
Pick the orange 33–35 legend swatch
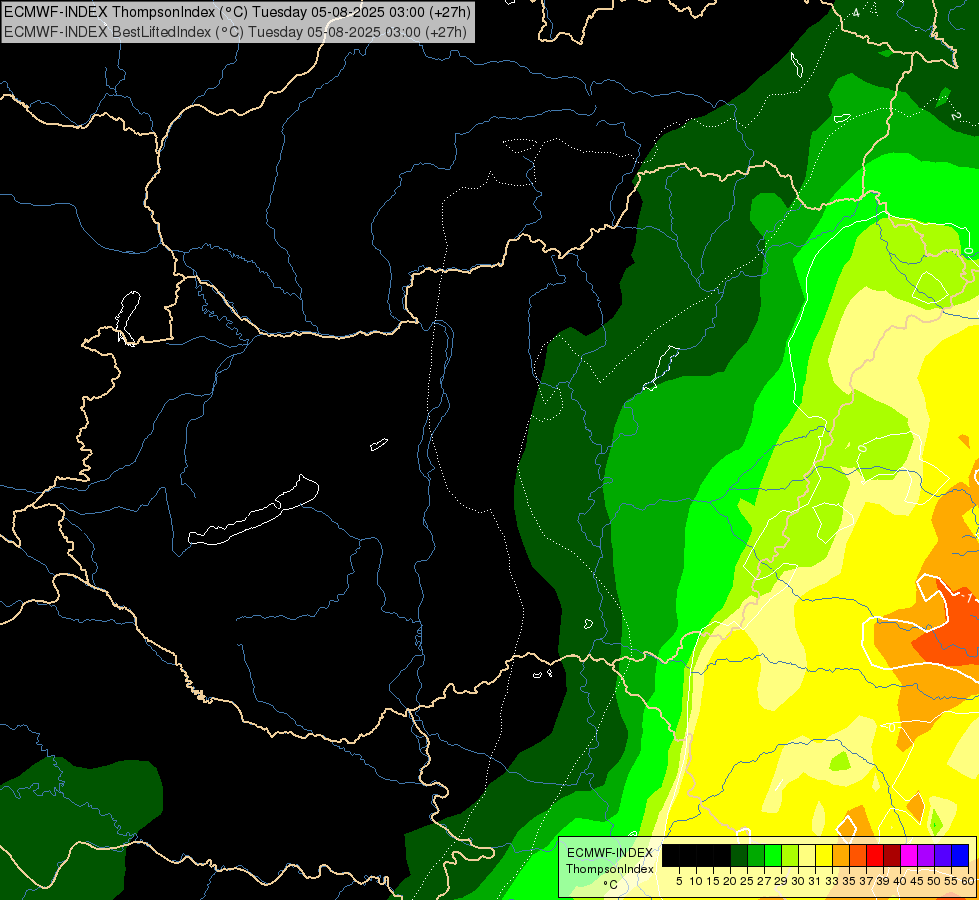coord(840,856)
